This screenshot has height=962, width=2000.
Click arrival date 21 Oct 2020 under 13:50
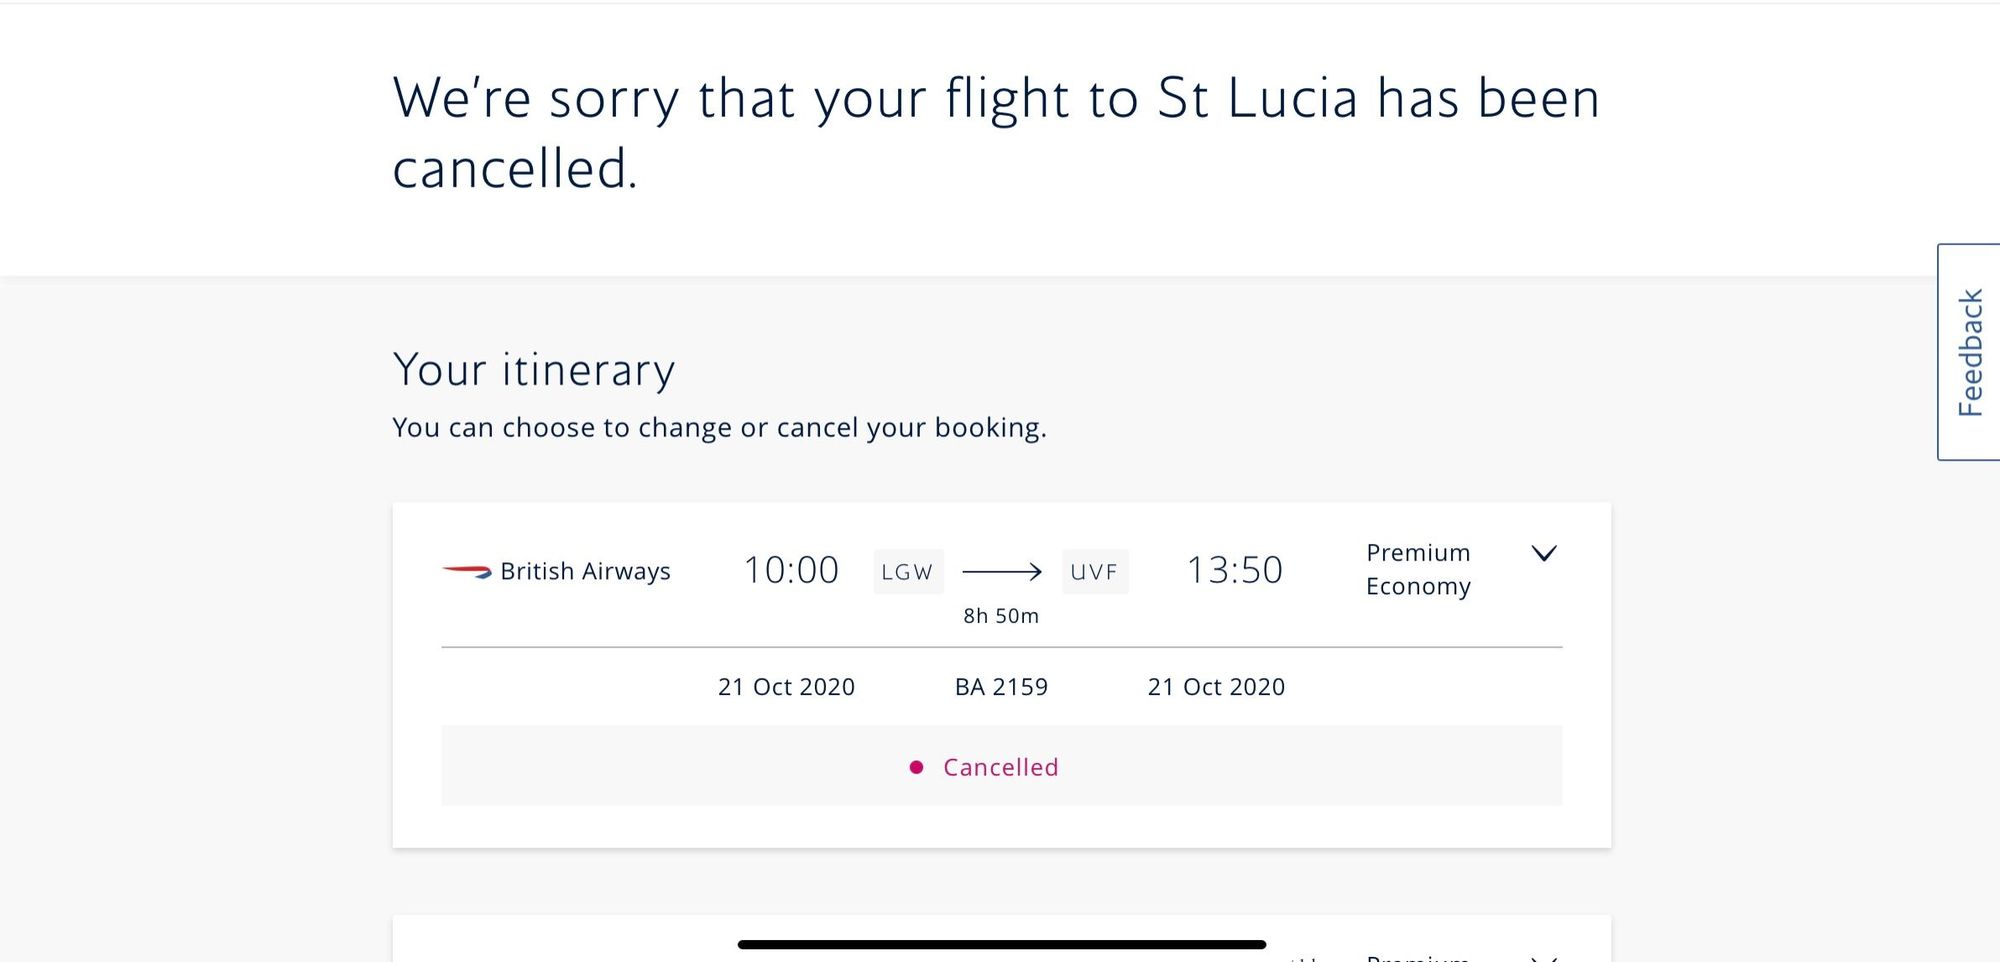click(x=1216, y=687)
